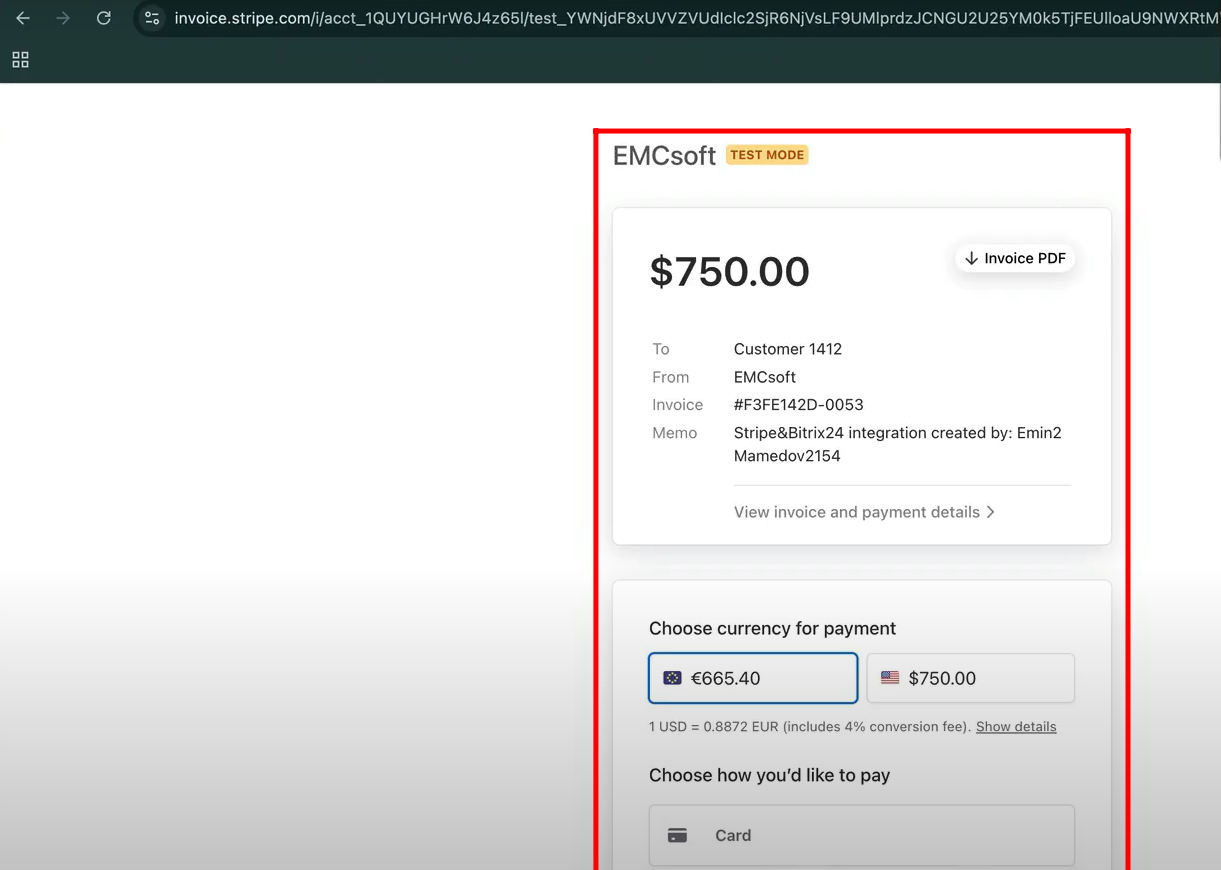Image resolution: width=1221 pixels, height=870 pixels.
Task: Click the browser forward arrow
Action: coord(63,18)
